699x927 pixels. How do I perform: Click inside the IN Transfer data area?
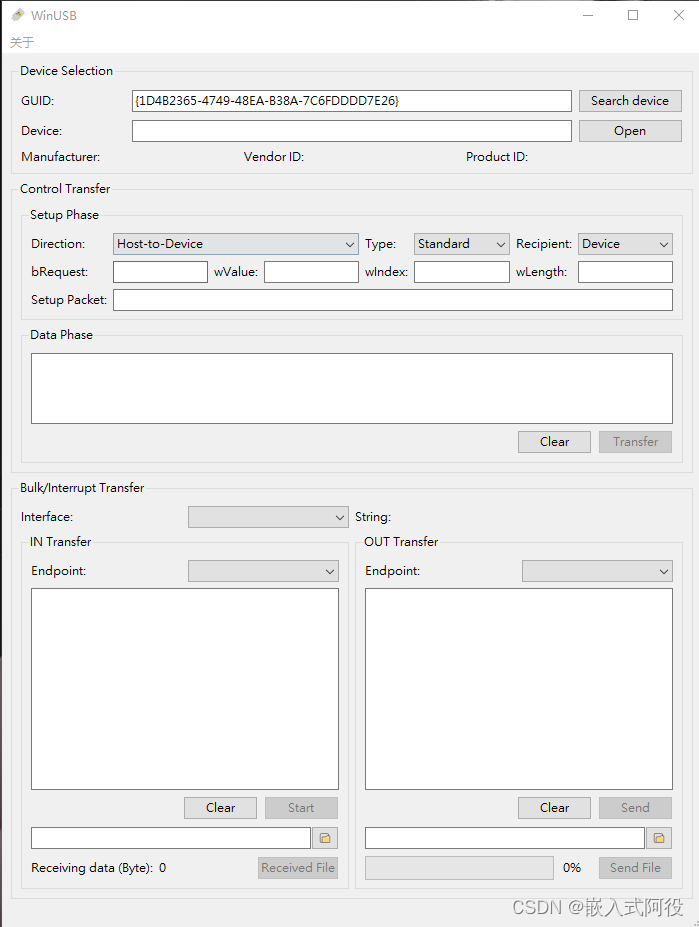pyautogui.click(x=185, y=689)
